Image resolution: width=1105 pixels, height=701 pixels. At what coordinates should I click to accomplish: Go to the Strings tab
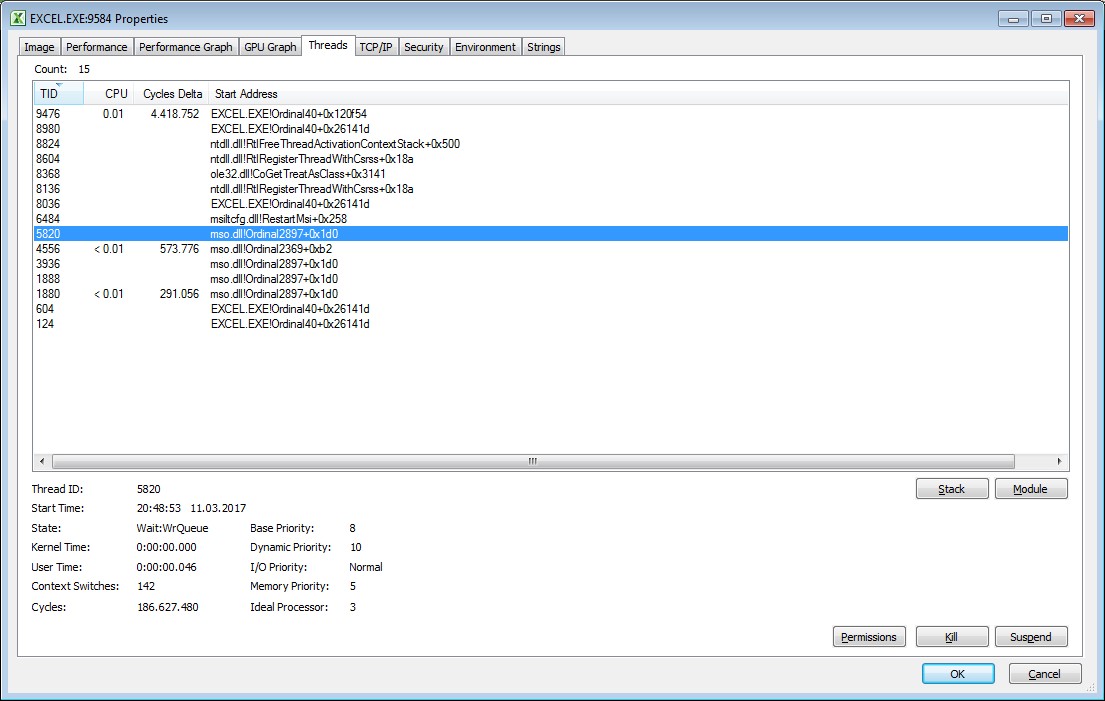(543, 46)
